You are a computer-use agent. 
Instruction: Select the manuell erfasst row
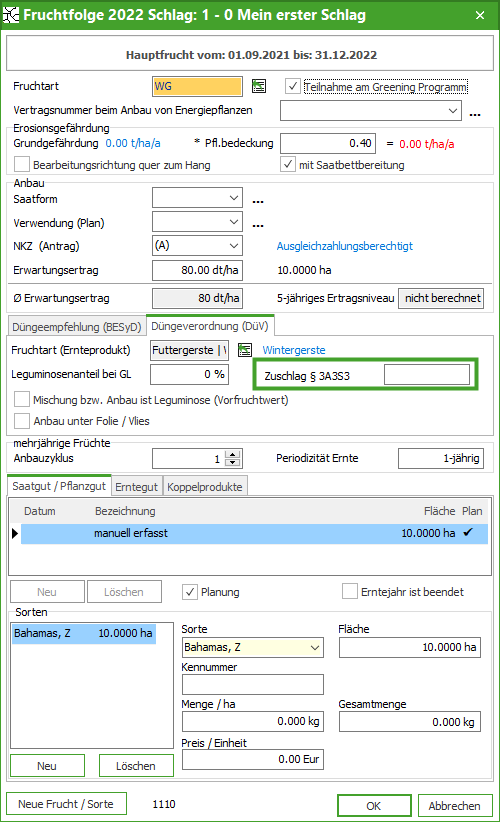254,533
